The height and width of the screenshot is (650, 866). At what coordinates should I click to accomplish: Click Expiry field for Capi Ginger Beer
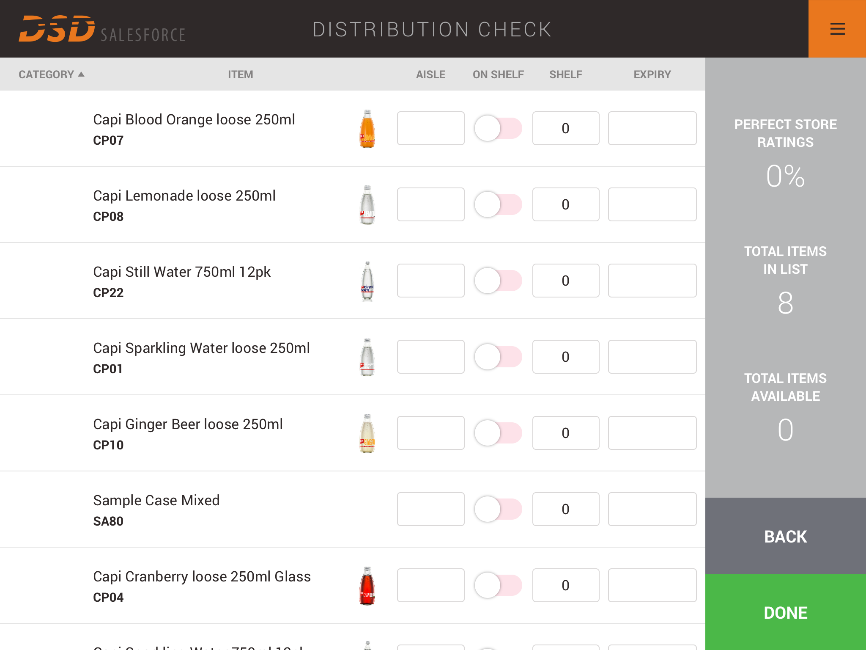(652, 433)
